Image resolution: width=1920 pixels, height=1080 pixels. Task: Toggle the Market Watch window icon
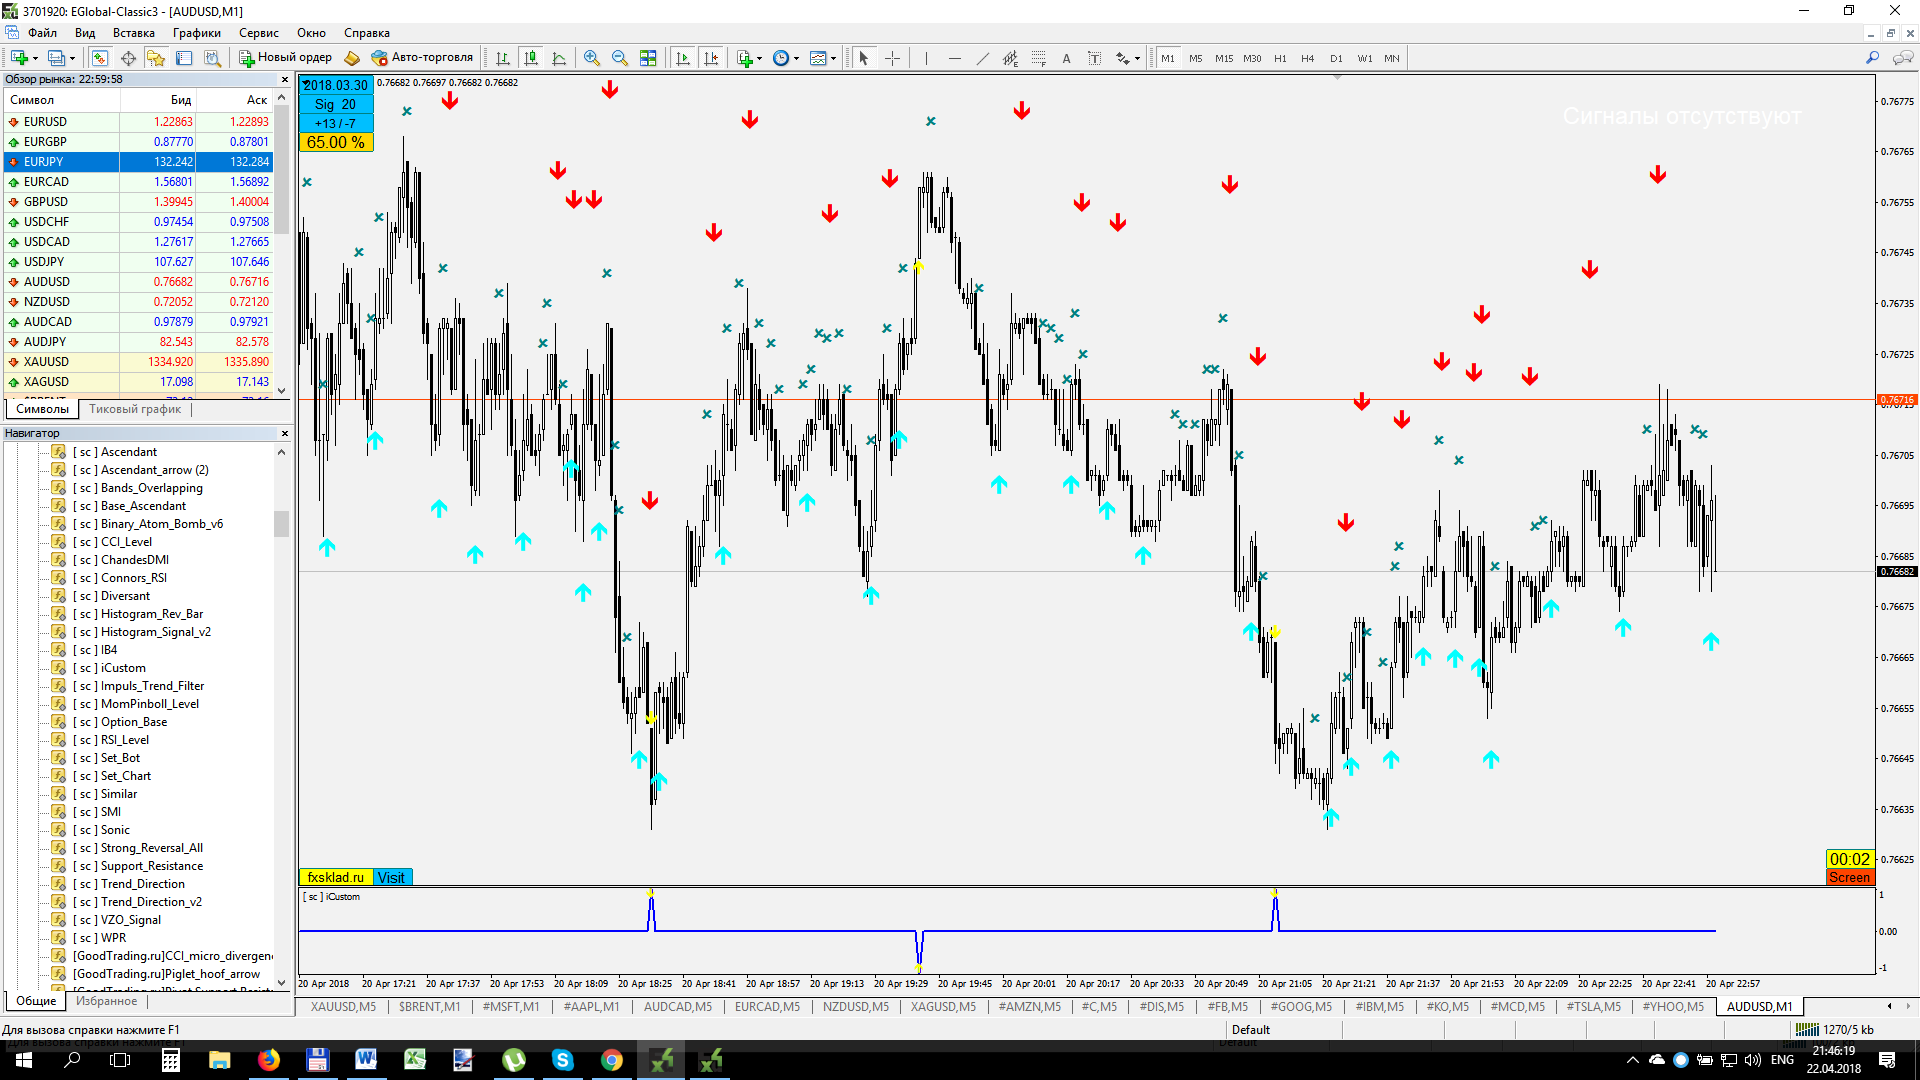point(99,58)
